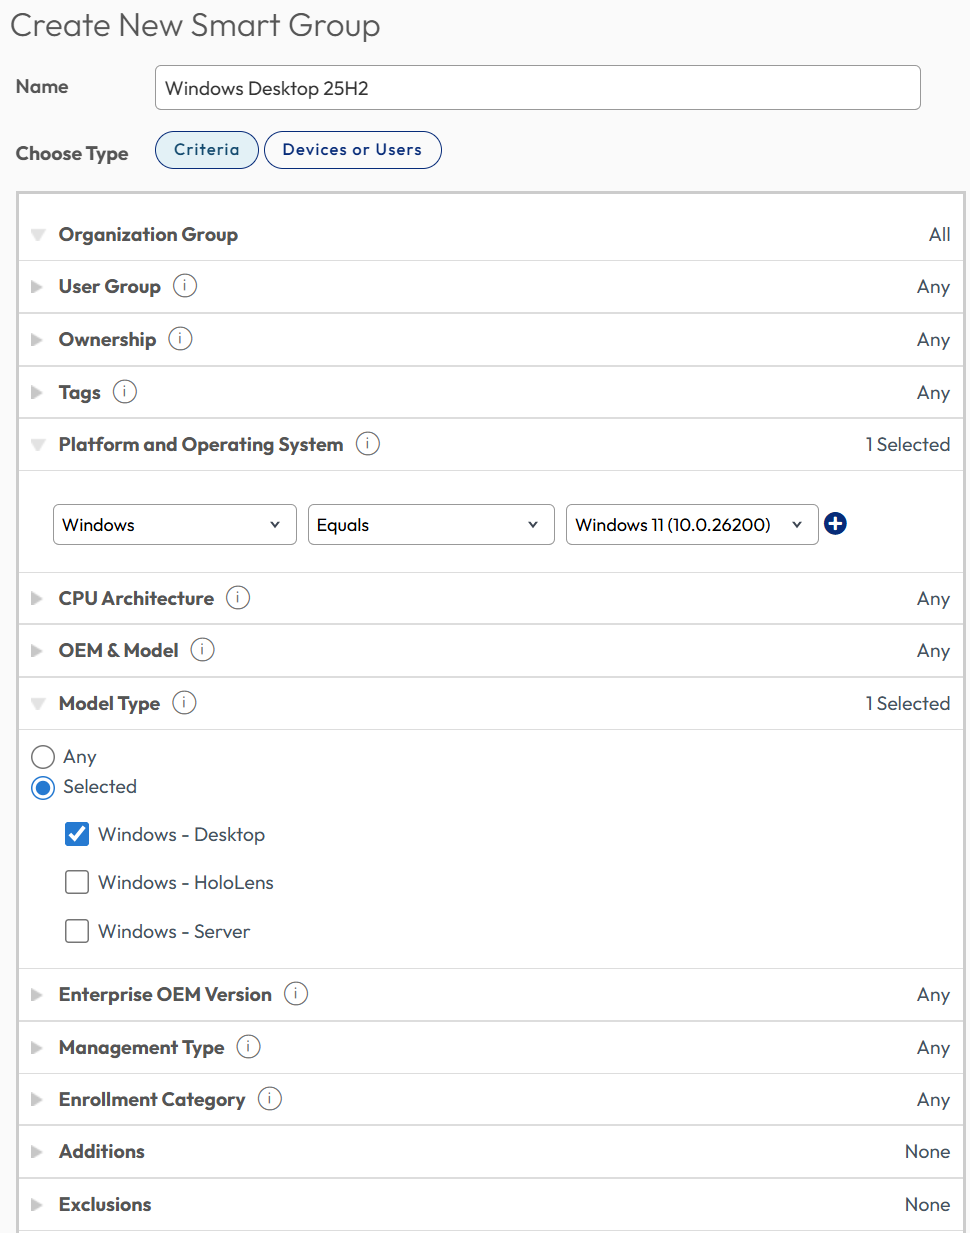Click the Platform and Operating System info icon
The image size is (970, 1233).
[368, 444]
